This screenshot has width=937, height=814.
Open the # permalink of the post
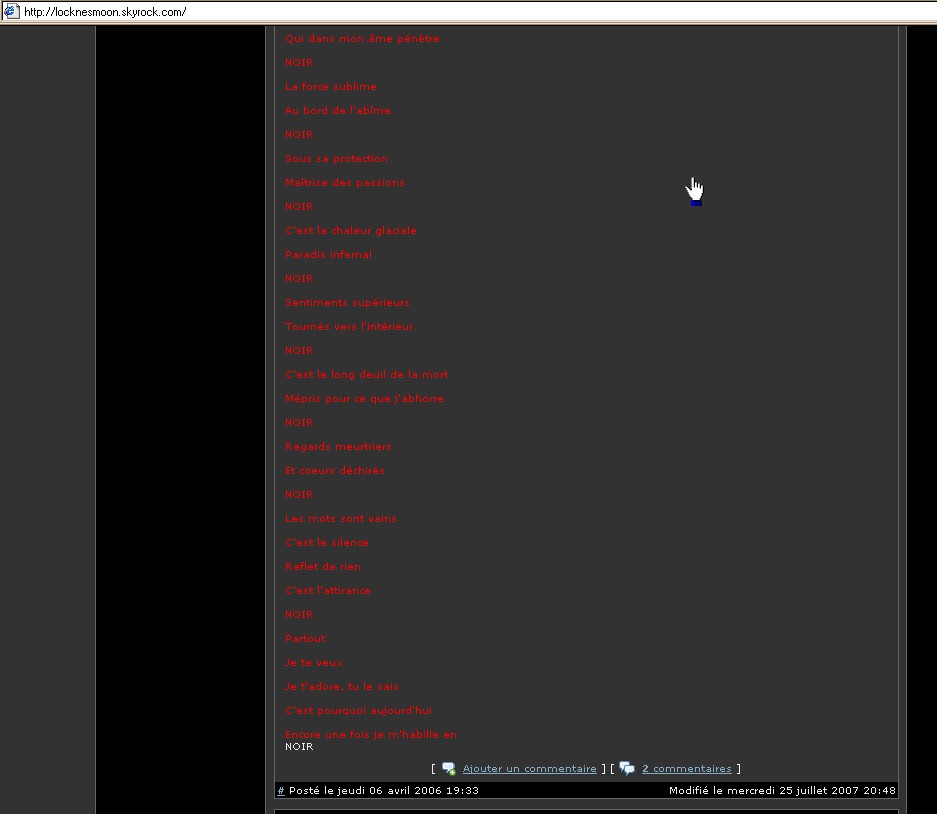click(x=281, y=791)
